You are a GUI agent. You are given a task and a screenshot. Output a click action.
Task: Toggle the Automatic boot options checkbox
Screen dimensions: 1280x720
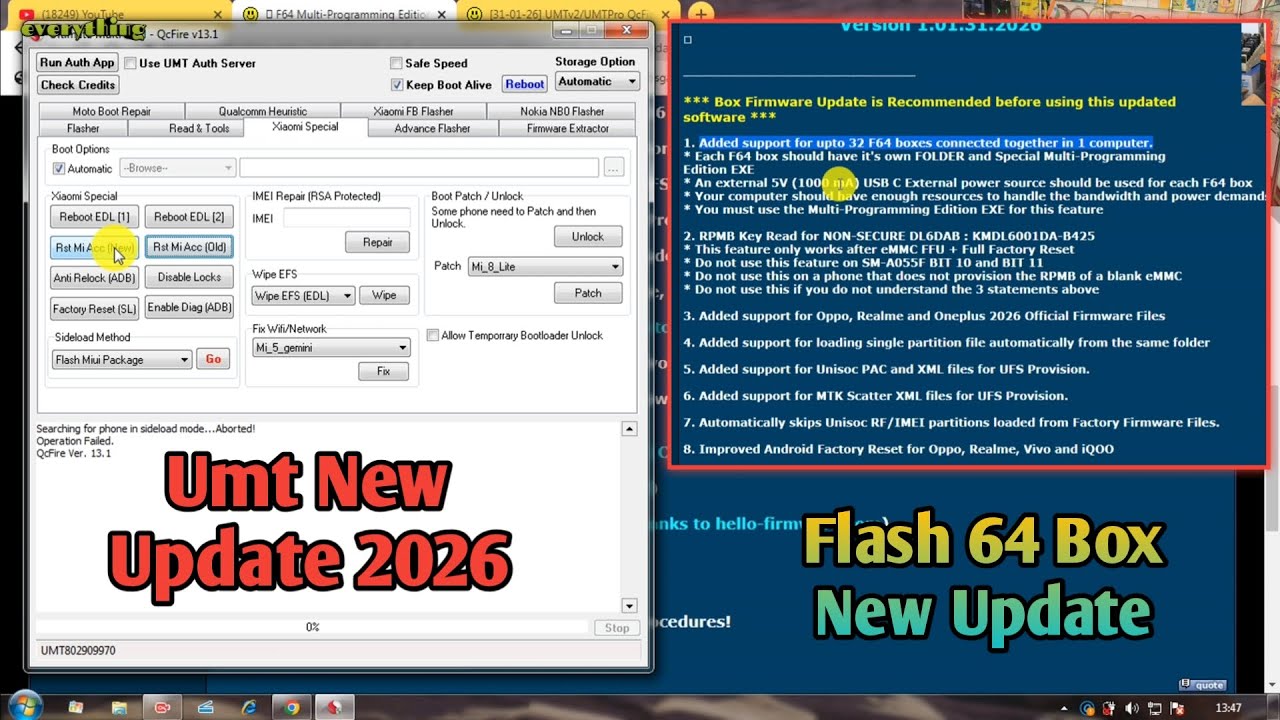(x=59, y=168)
